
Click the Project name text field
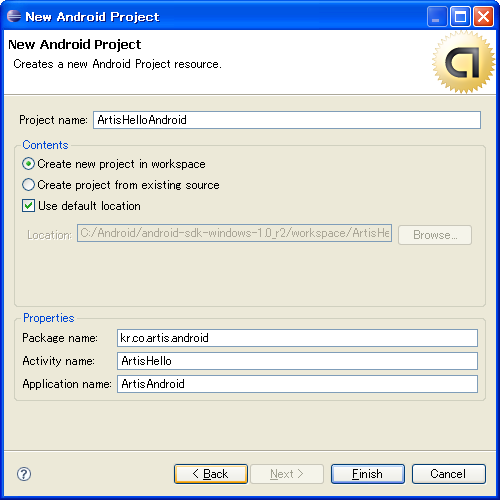pyautogui.click(x=287, y=120)
